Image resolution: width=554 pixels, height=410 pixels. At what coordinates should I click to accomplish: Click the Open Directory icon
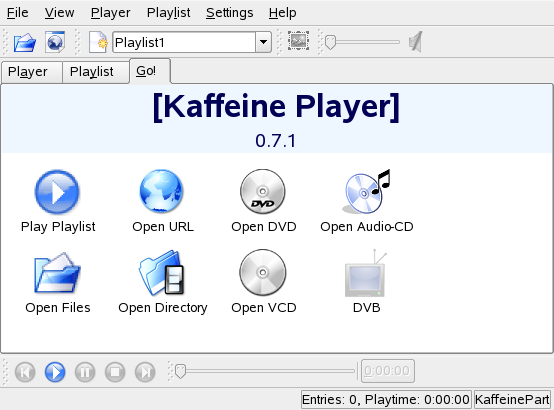click(162, 273)
